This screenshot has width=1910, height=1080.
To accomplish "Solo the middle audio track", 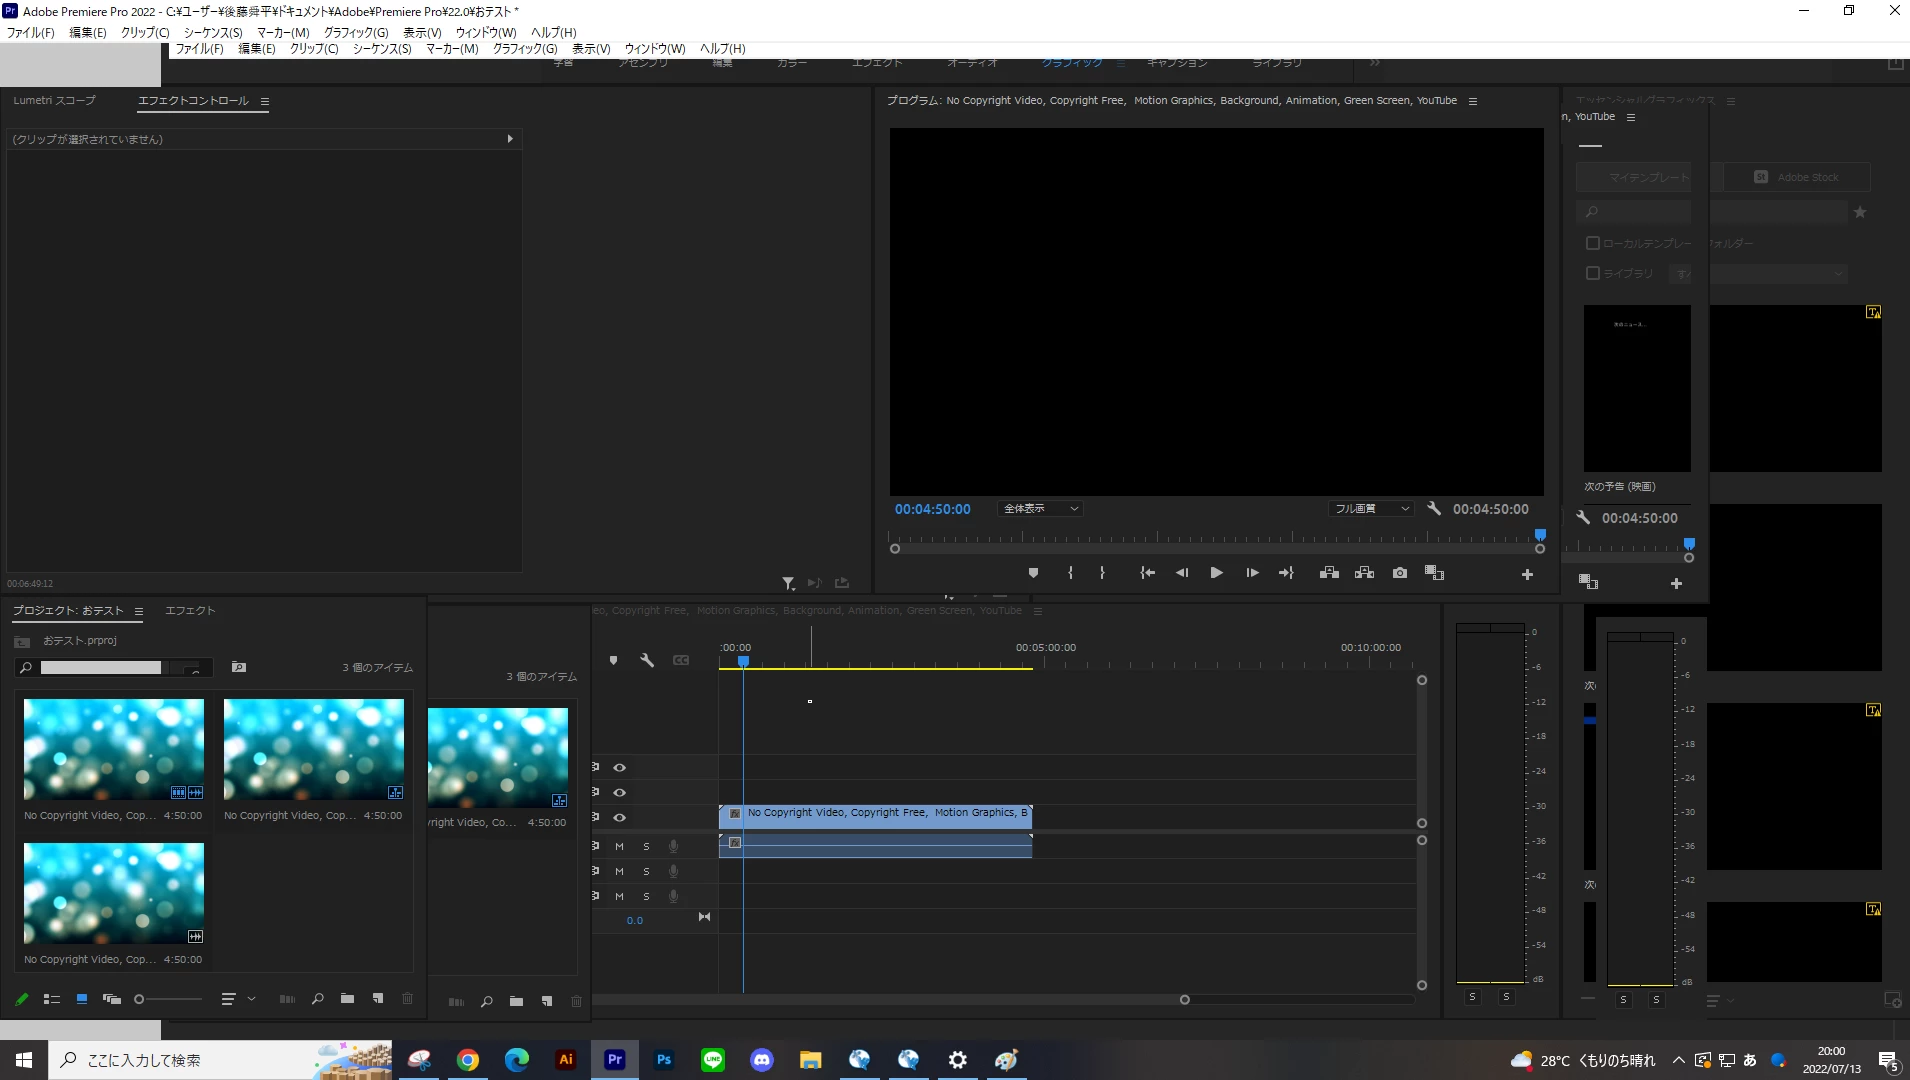I will 646,872.
